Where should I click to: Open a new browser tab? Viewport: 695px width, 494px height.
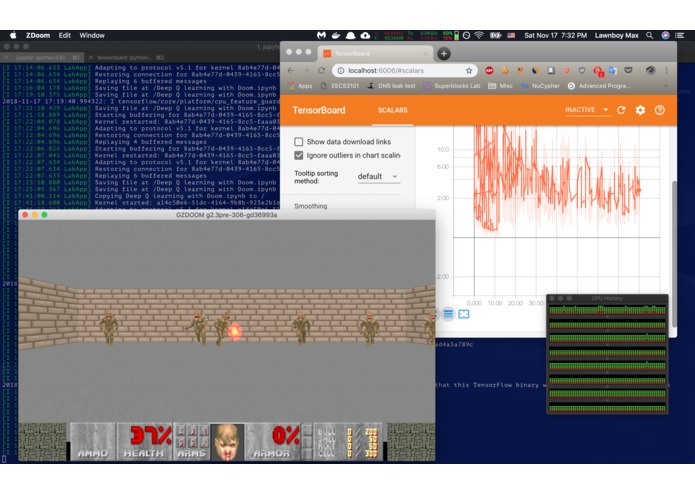[x=444, y=54]
